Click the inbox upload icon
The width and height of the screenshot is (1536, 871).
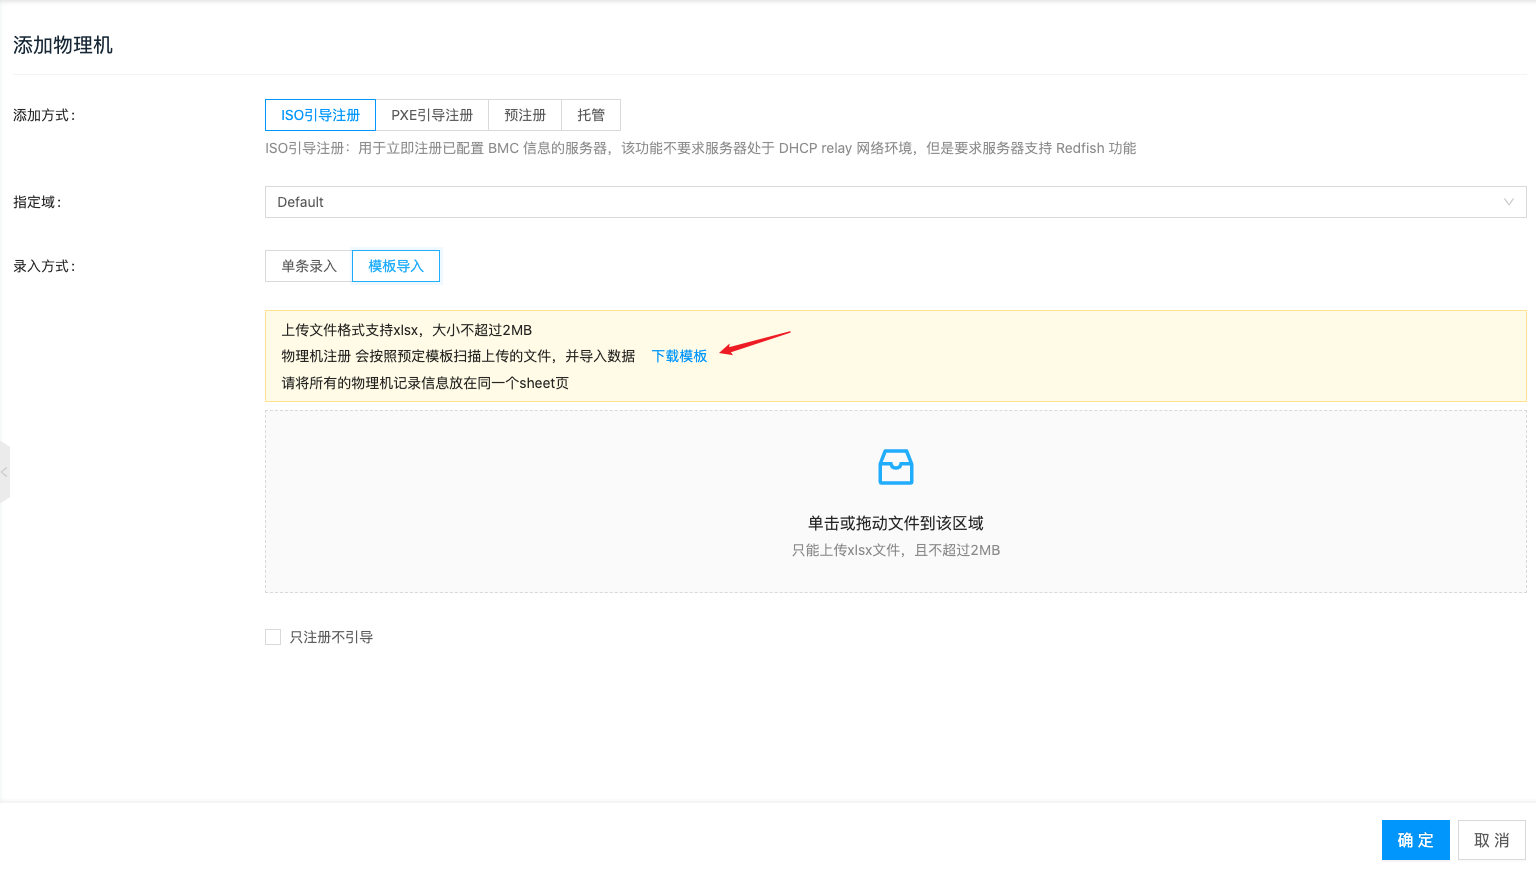tap(895, 467)
